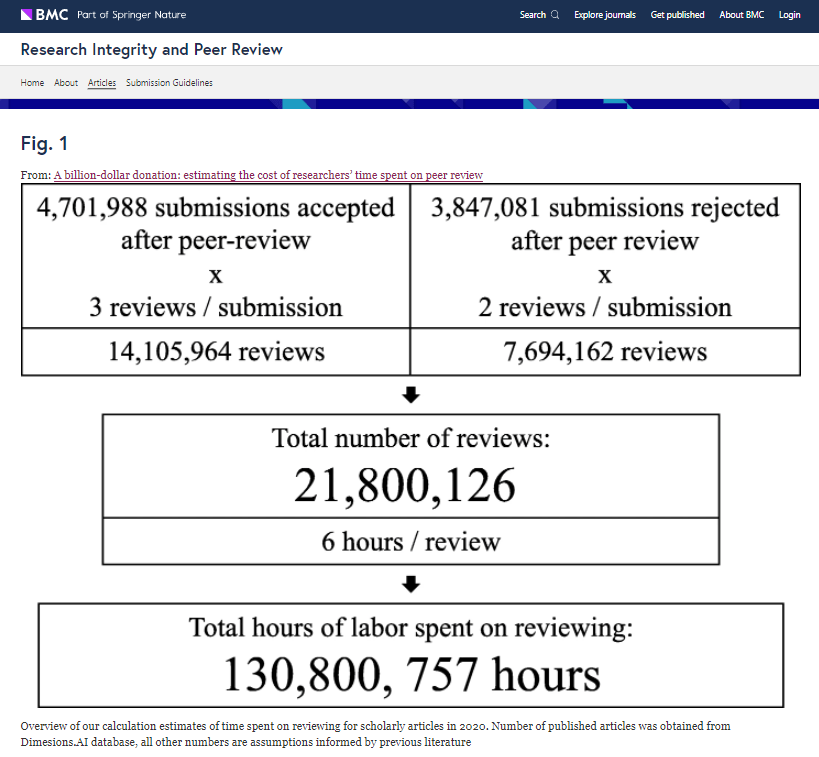Click the submissions rejected box in the figure
The width and height of the screenshot is (819, 757).
[x=604, y=256]
